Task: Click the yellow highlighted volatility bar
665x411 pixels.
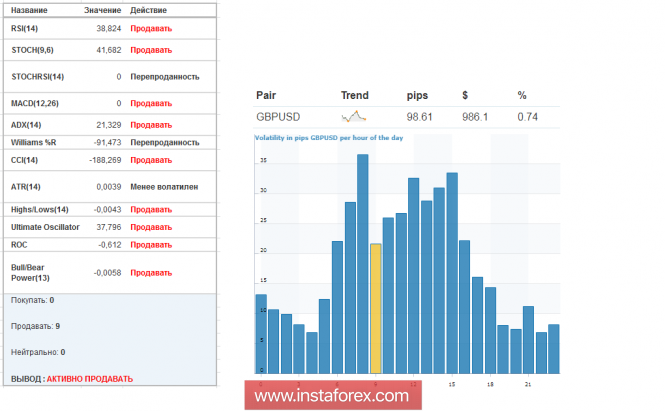Action: pyautogui.click(x=376, y=307)
